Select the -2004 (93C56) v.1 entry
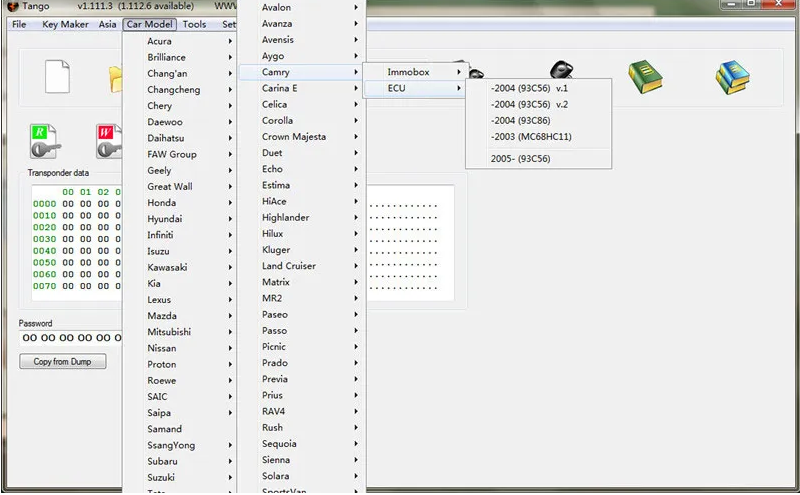Screen dimensions: 800x495 (529, 88)
